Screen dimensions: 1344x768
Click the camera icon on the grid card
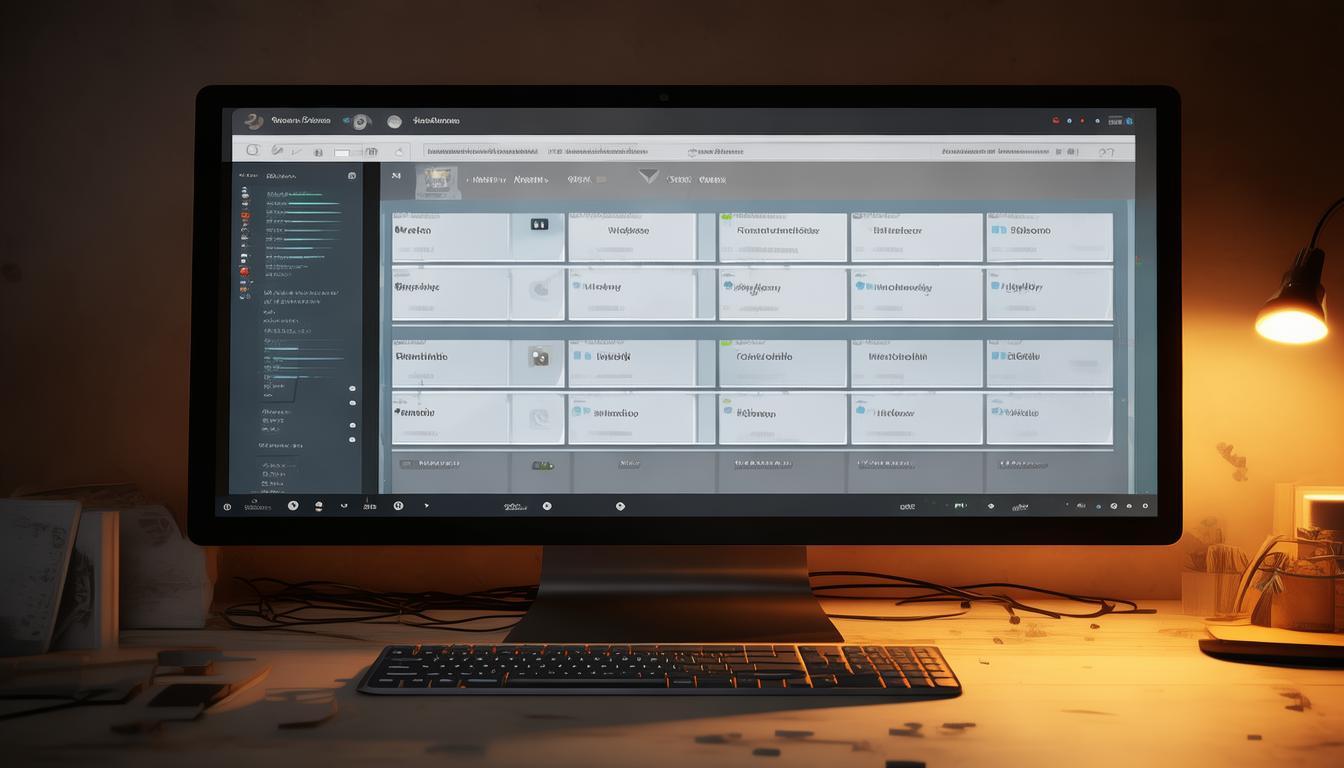[539, 356]
